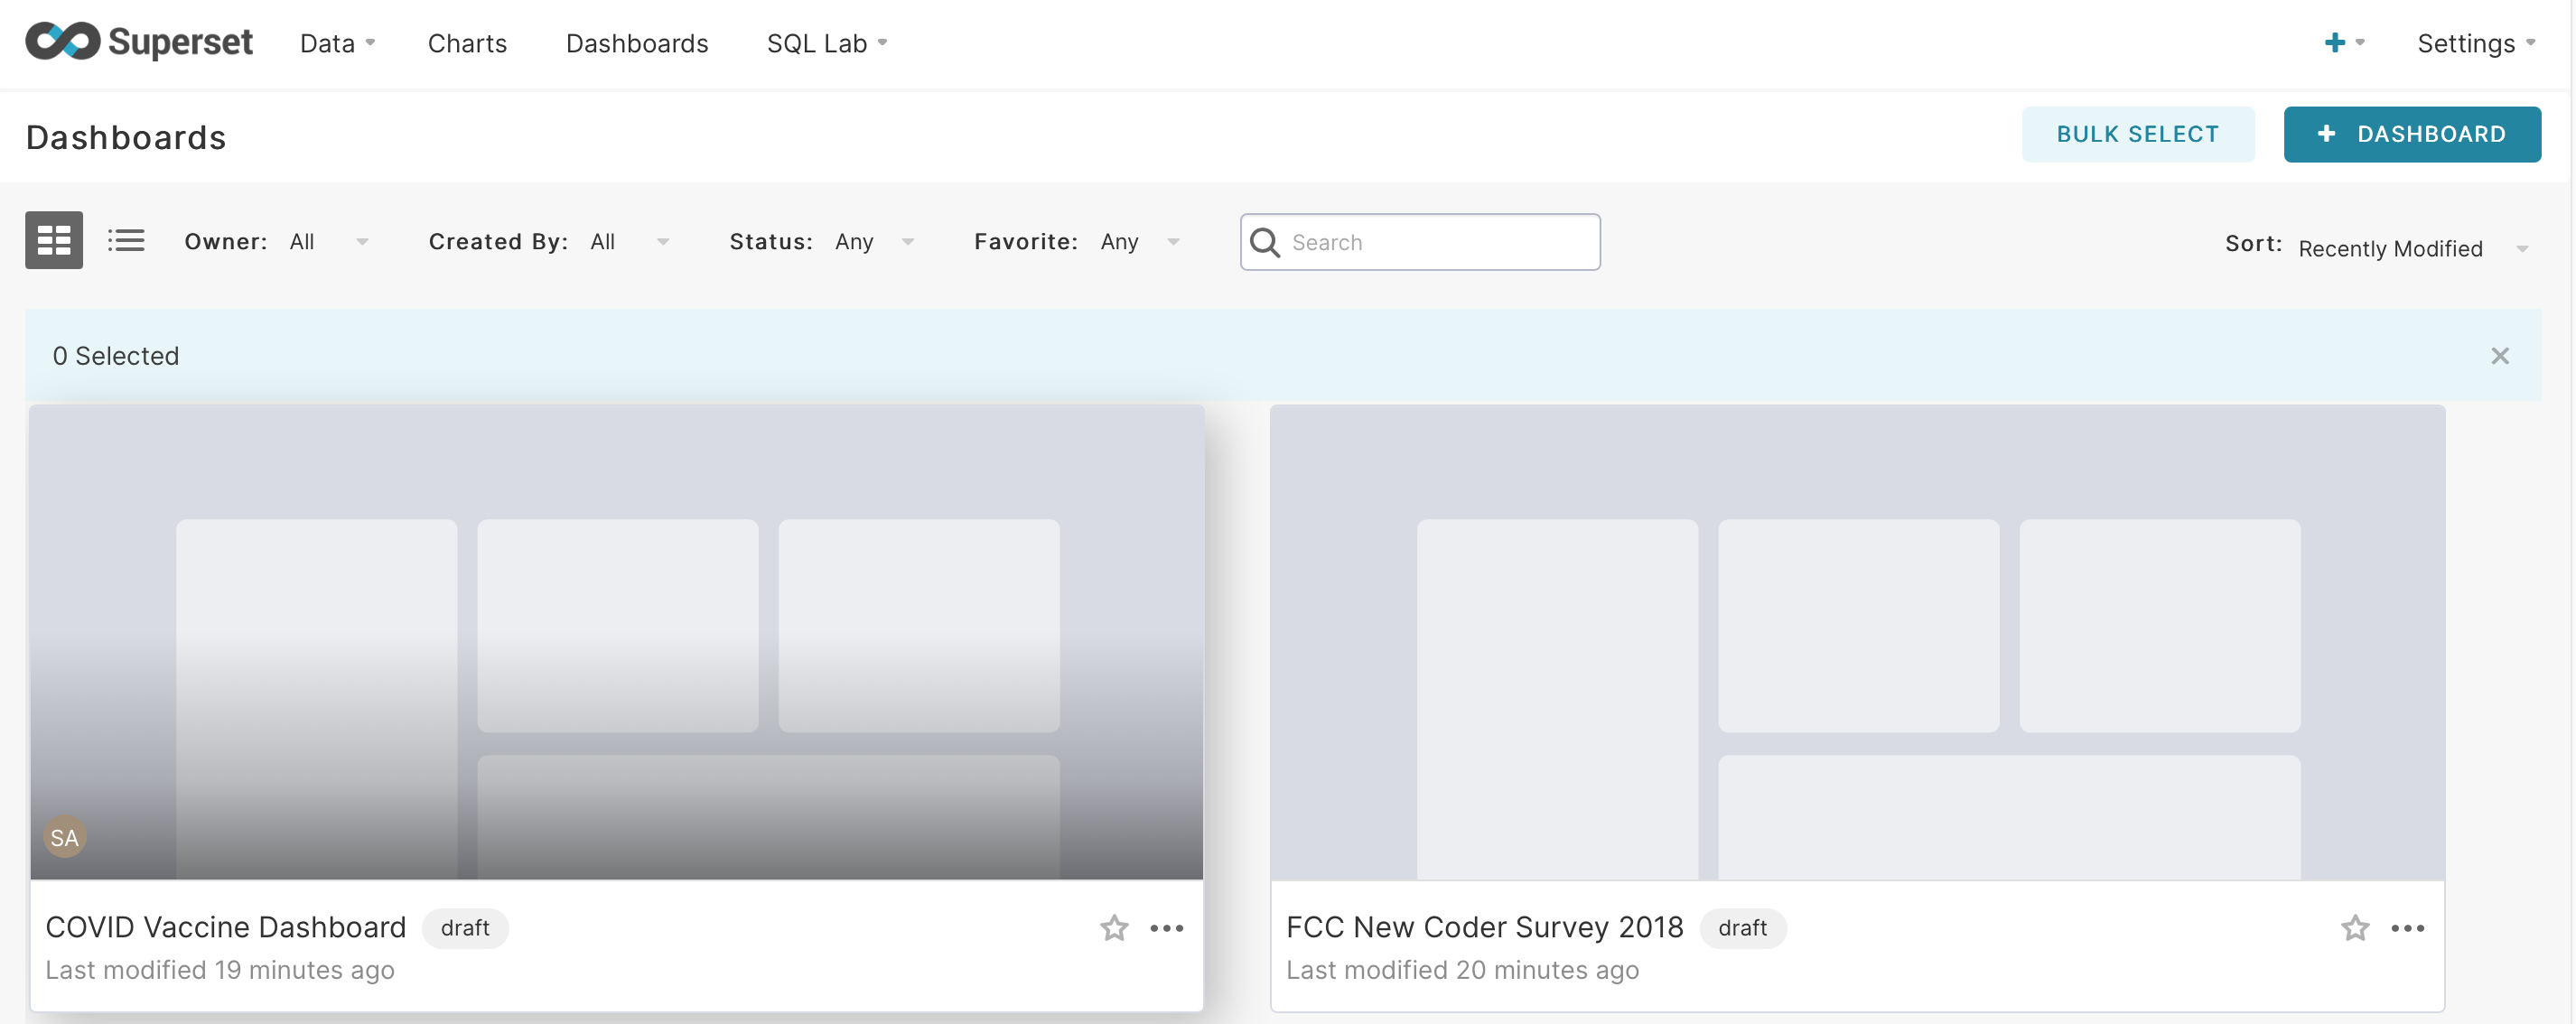Click the + DASHBOARD button
The height and width of the screenshot is (1024, 2576).
pos(2412,134)
